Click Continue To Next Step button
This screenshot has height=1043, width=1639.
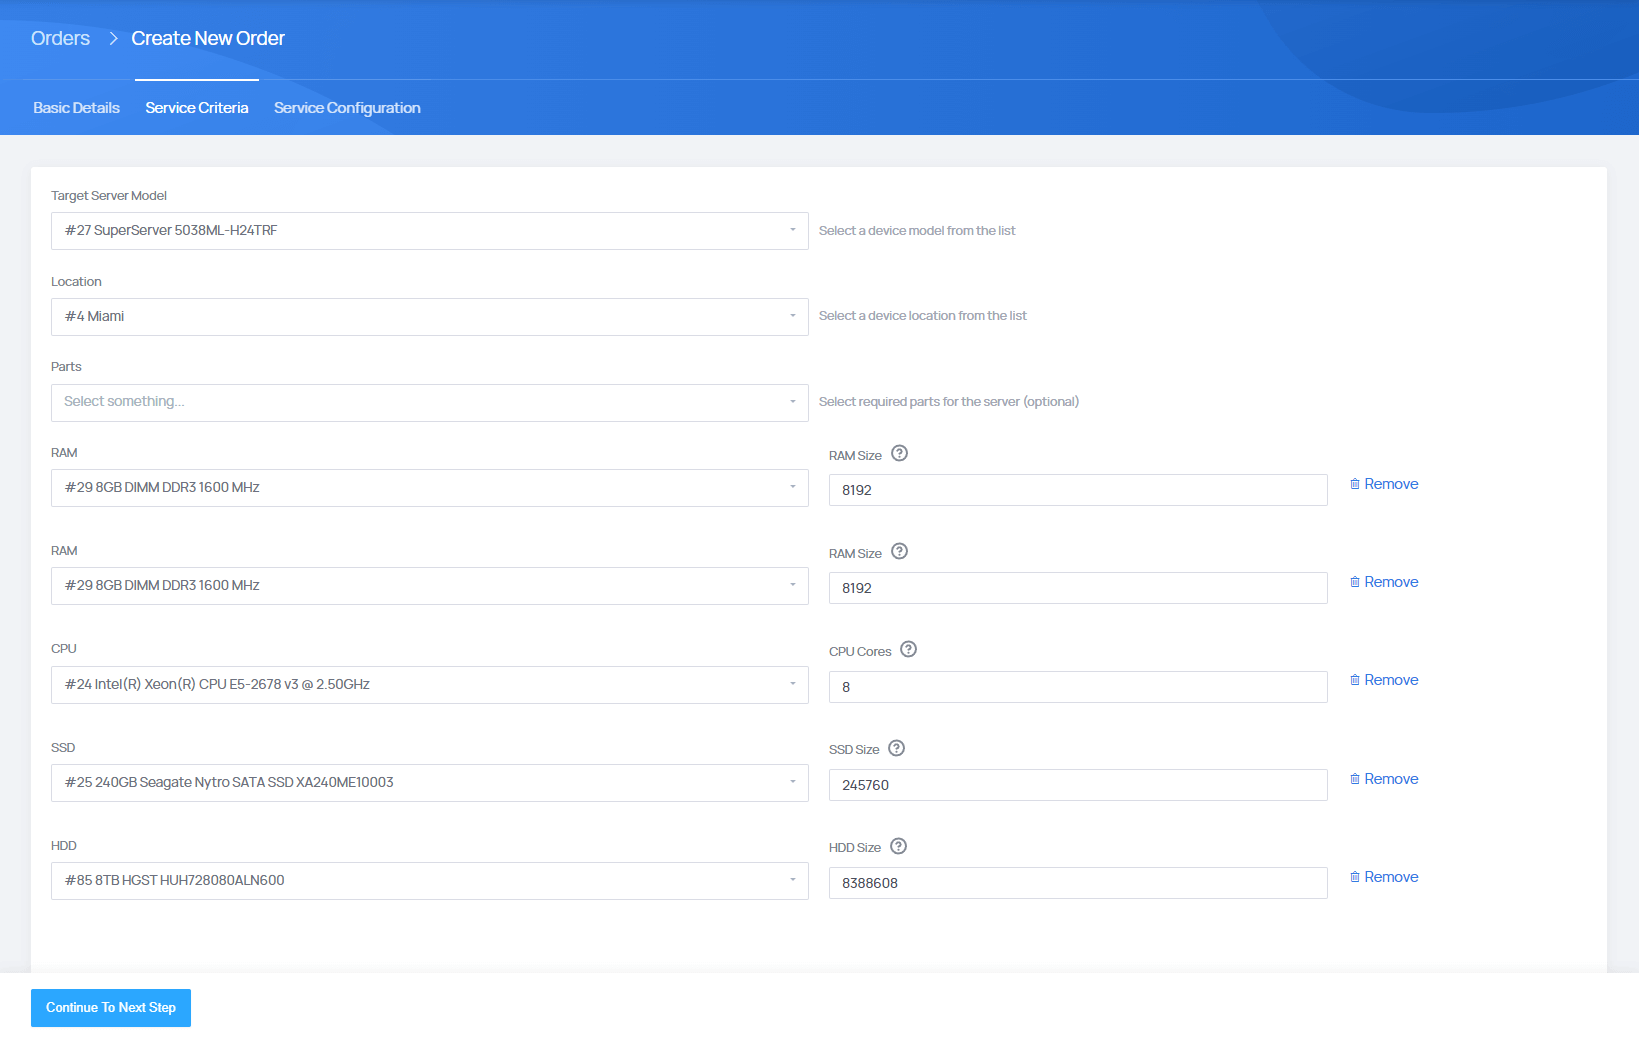coord(111,1008)
